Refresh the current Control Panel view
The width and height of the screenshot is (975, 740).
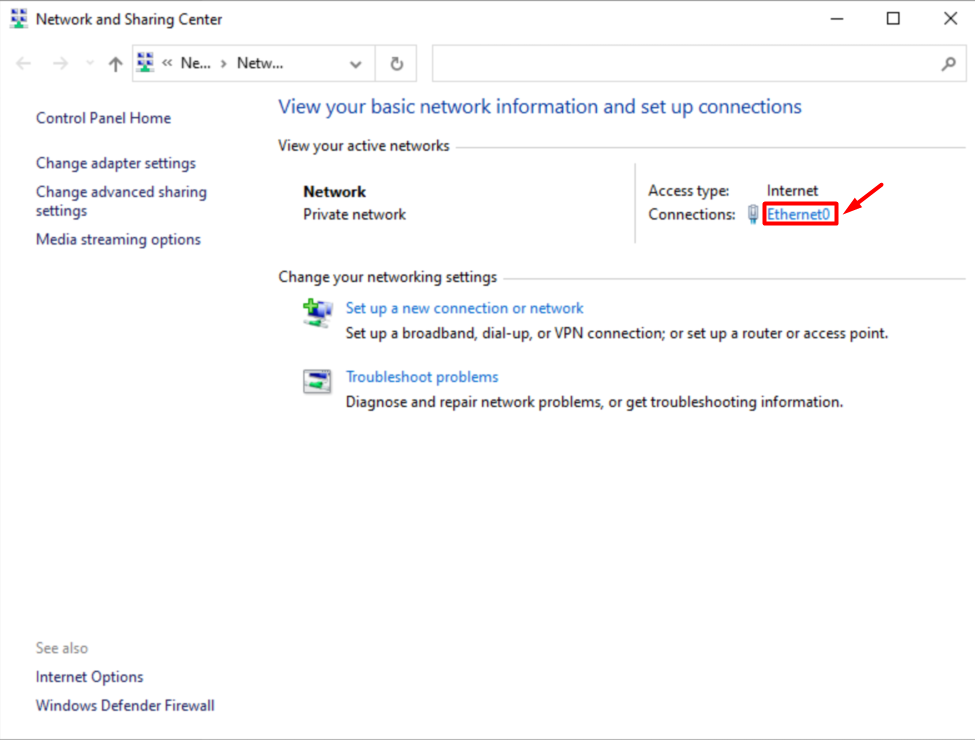click(396, 63)
